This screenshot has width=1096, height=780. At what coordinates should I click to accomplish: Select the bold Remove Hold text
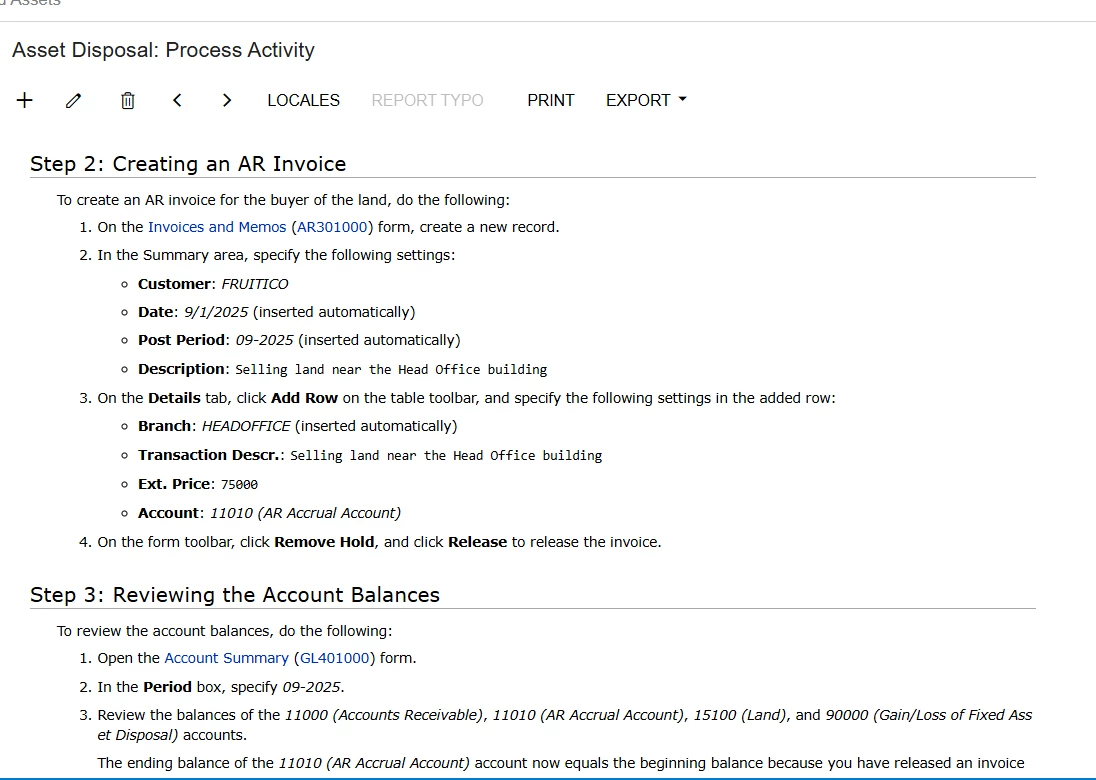(x=324, y=542)
